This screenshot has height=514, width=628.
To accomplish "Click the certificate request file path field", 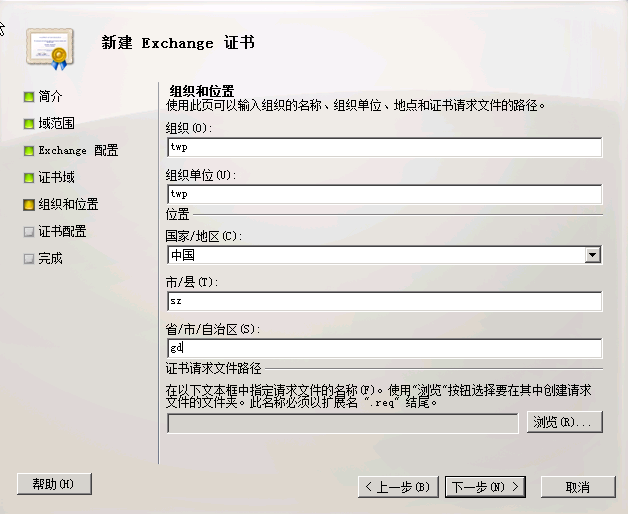I will click(x=343, y=423).
